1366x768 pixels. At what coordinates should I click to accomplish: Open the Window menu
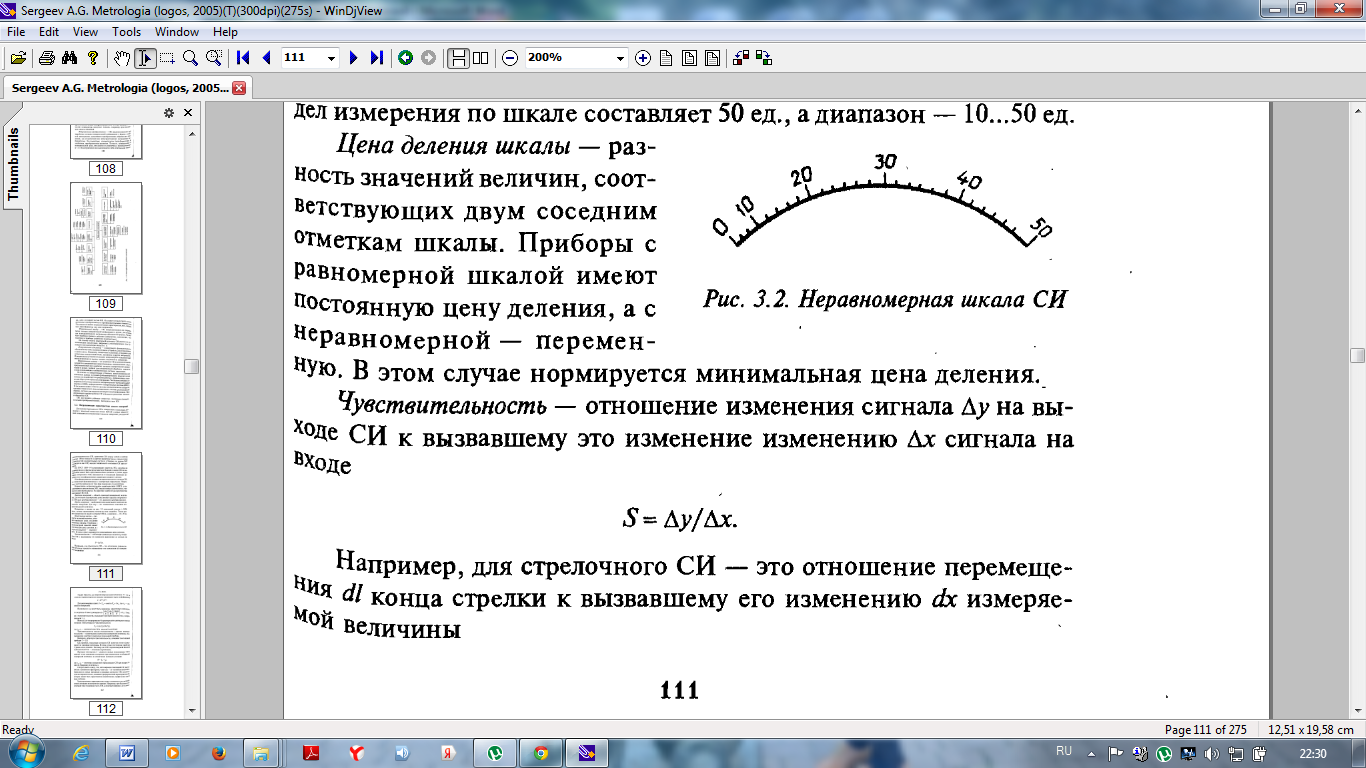coord(177,32)
